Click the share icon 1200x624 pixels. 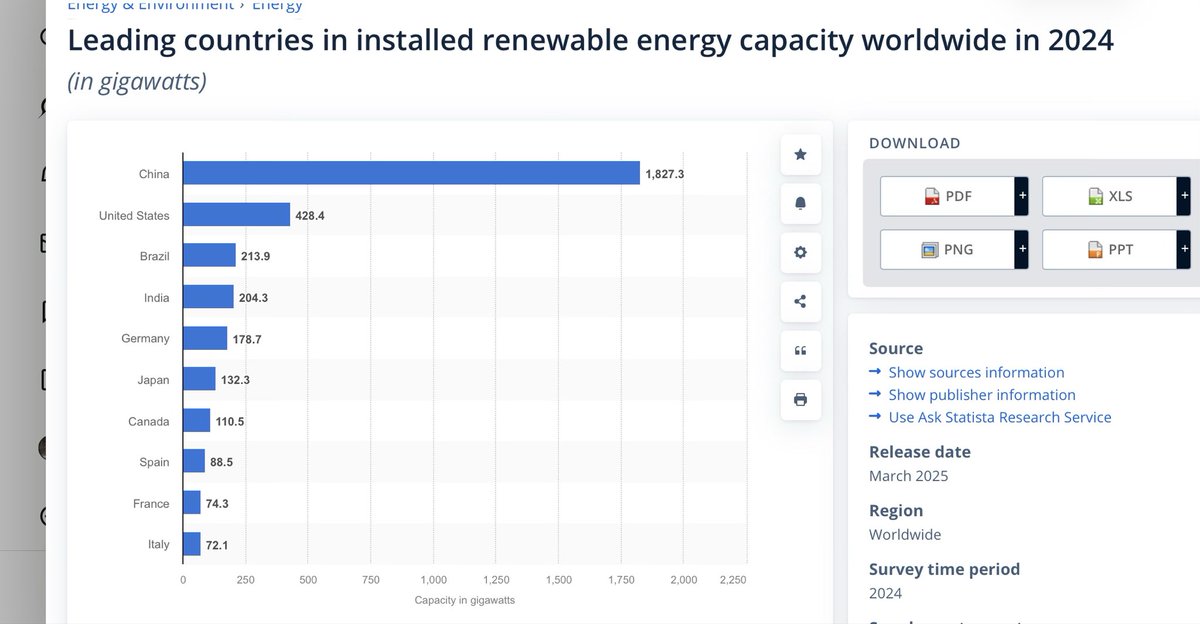[x=800, y=301]
